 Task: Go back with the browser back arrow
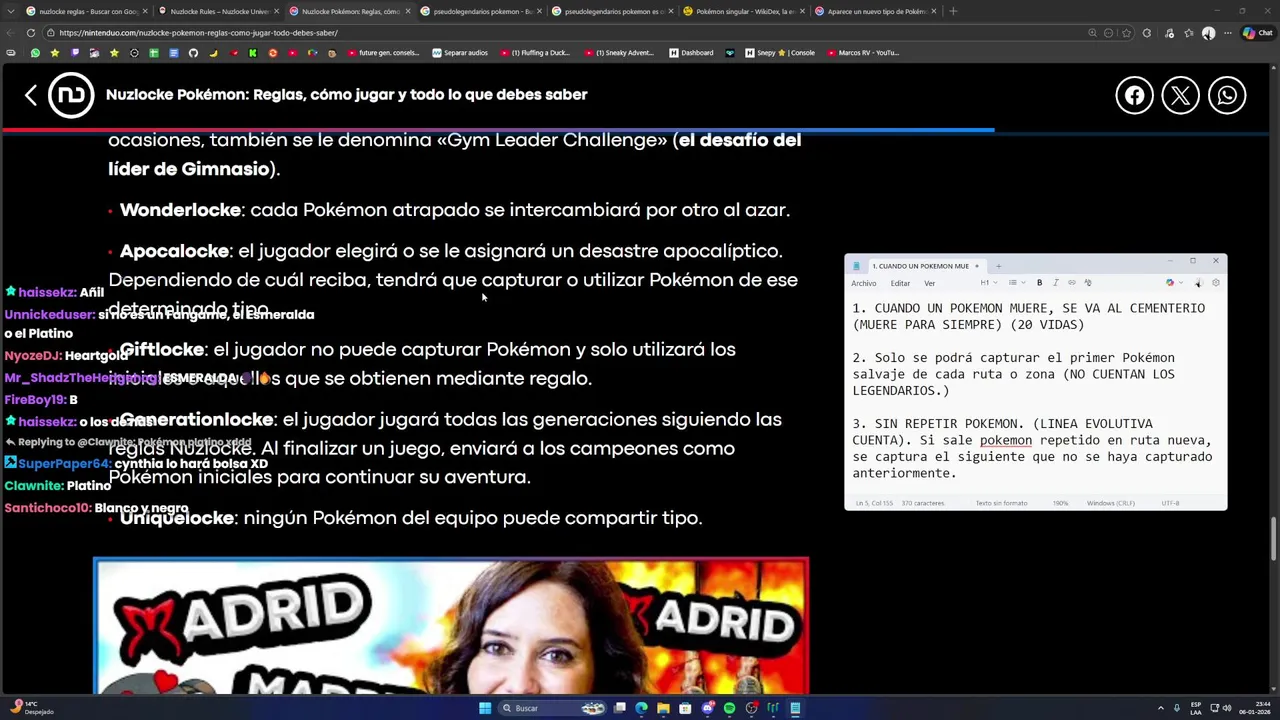pos(11,32)
